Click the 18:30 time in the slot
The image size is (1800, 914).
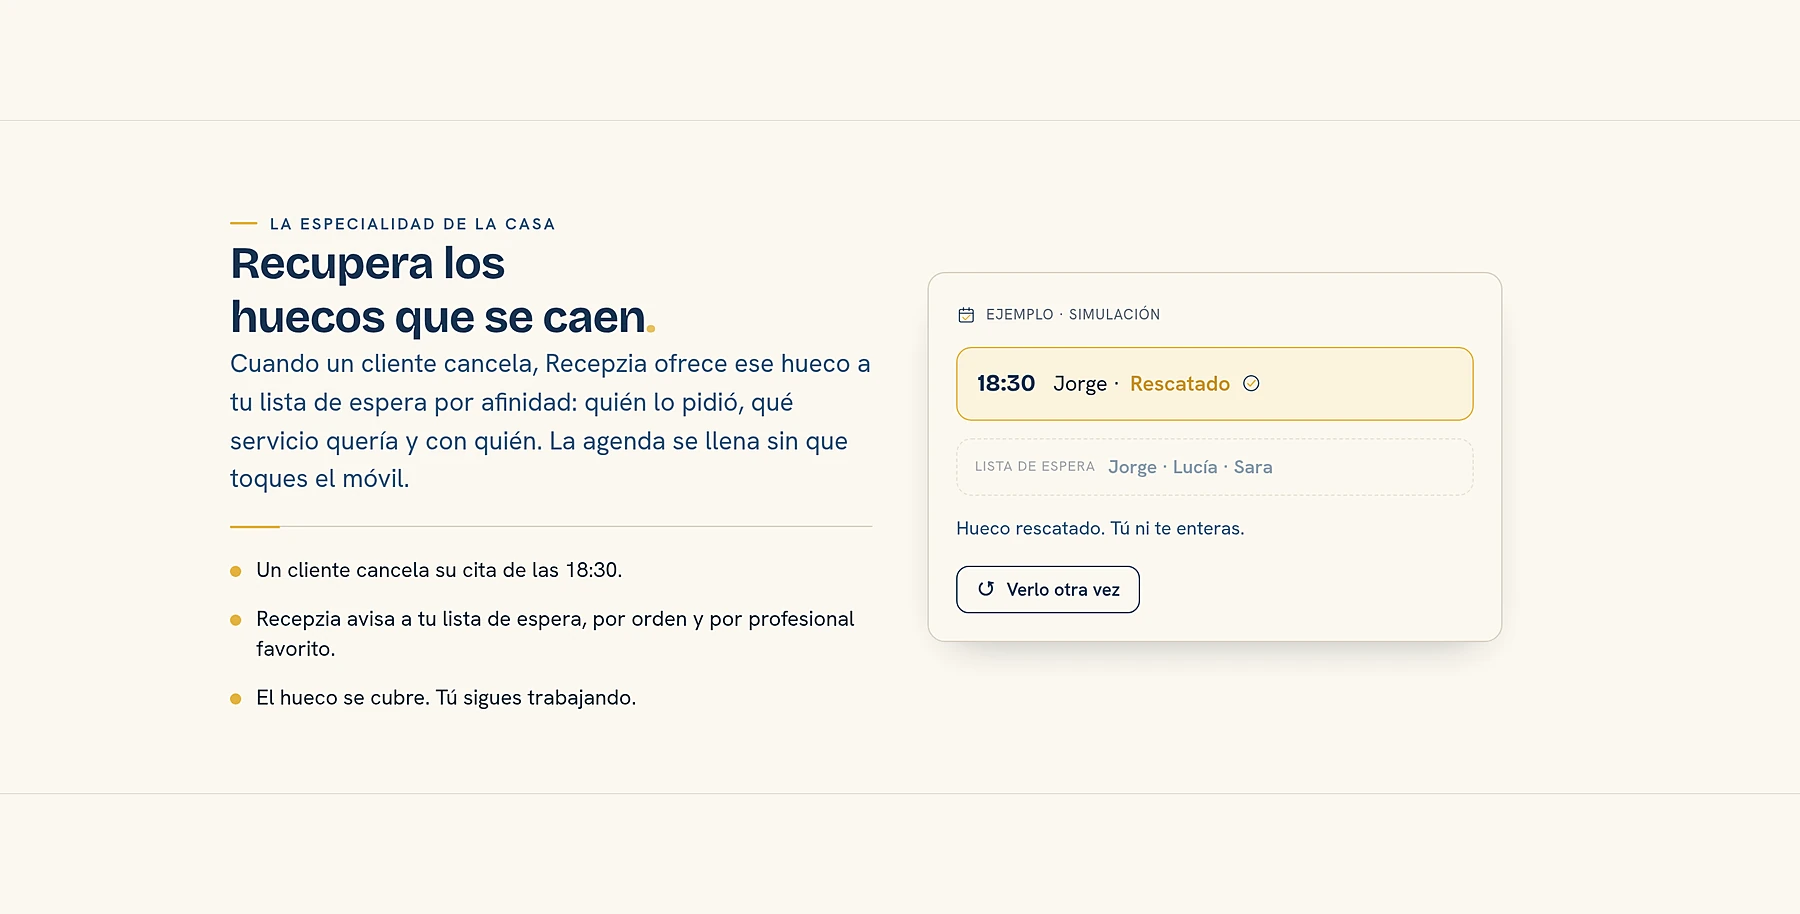coord(1006,384)
